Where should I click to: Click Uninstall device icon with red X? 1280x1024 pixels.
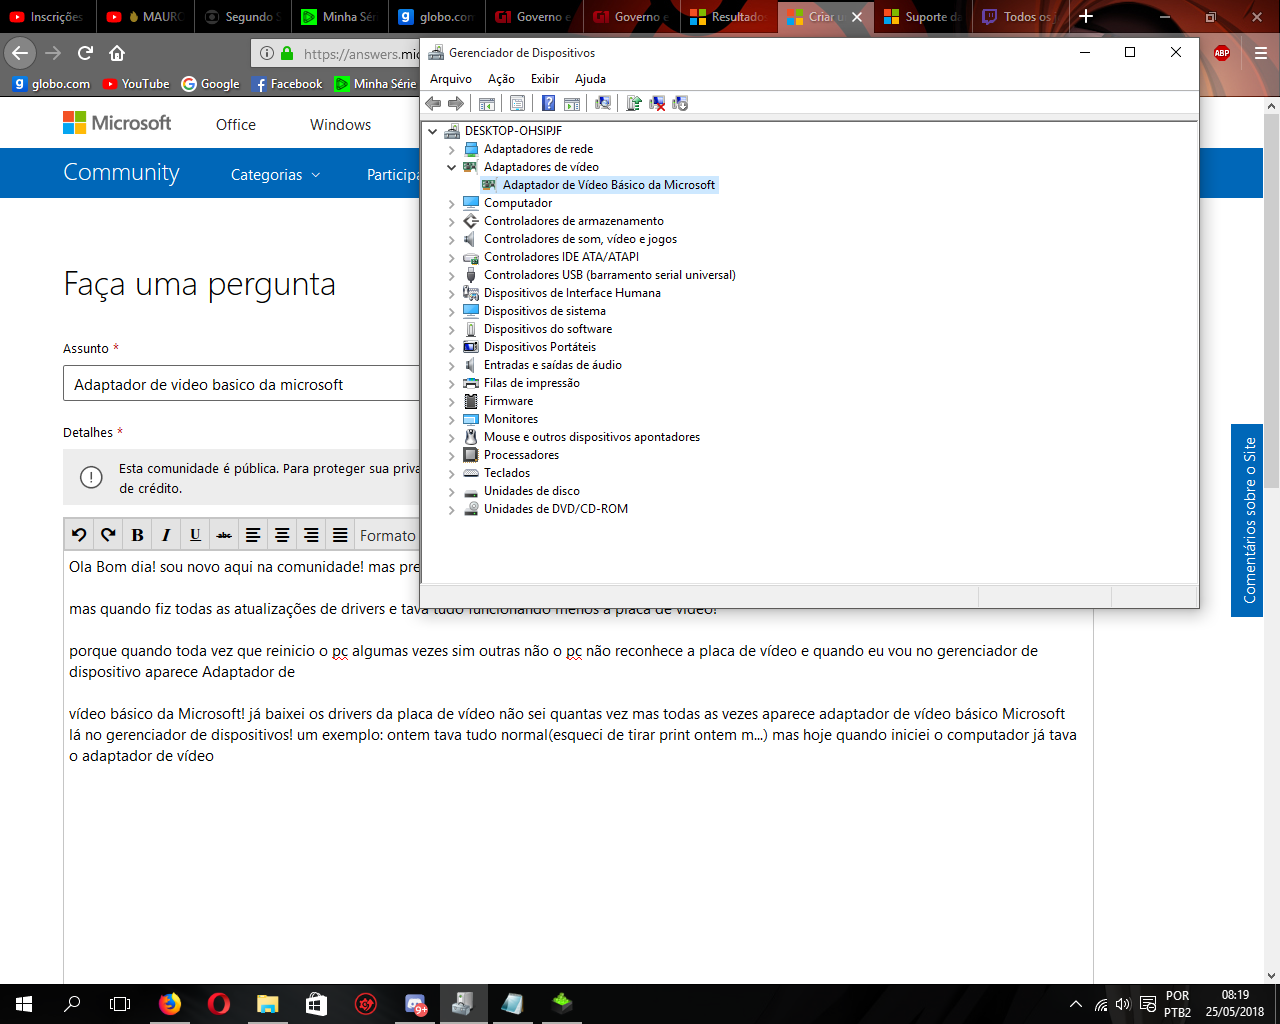(657, 103)
